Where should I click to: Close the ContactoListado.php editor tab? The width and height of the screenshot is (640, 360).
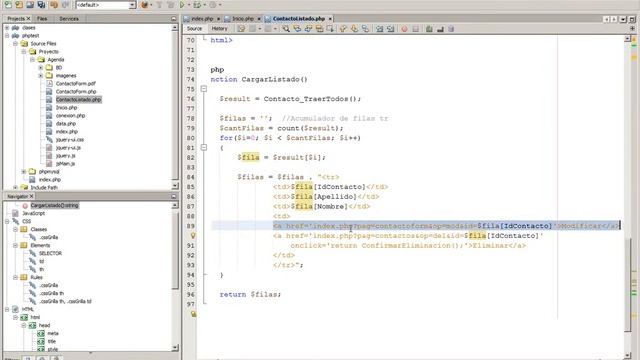click(x=330, y=19)
